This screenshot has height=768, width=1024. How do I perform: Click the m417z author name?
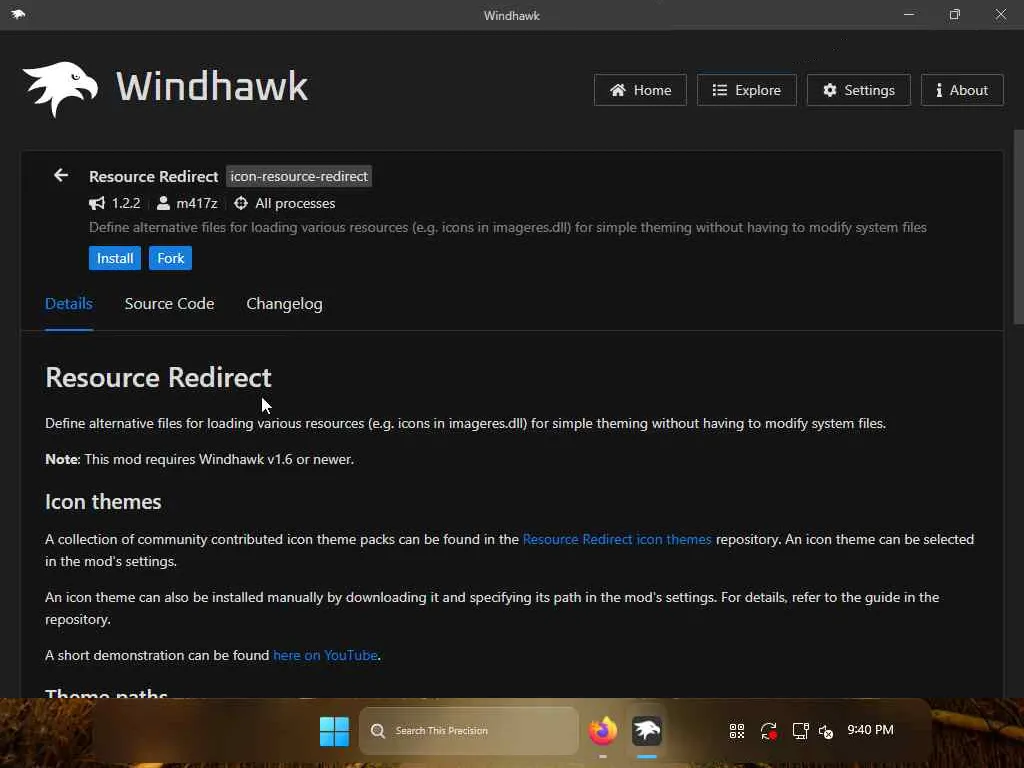click(197, 203)
